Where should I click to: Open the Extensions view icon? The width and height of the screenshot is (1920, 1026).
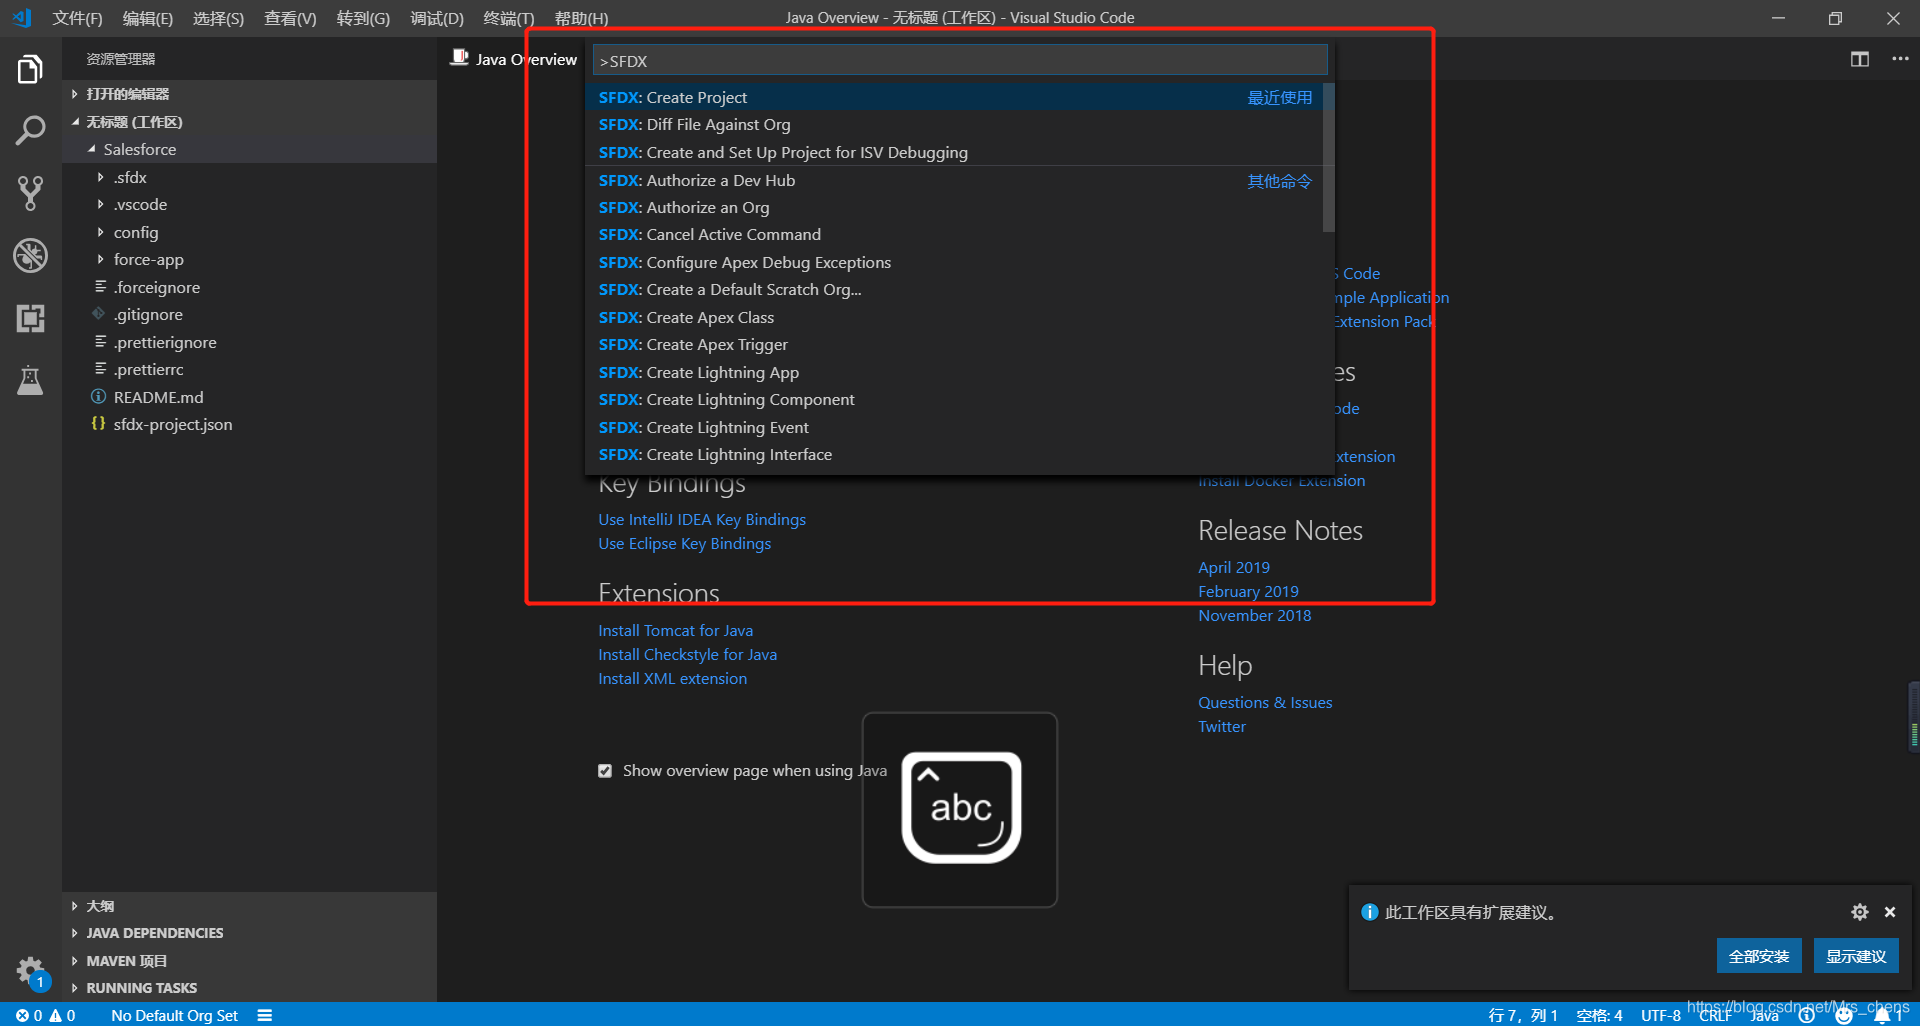pyautogui.click(x=30, y=318)
